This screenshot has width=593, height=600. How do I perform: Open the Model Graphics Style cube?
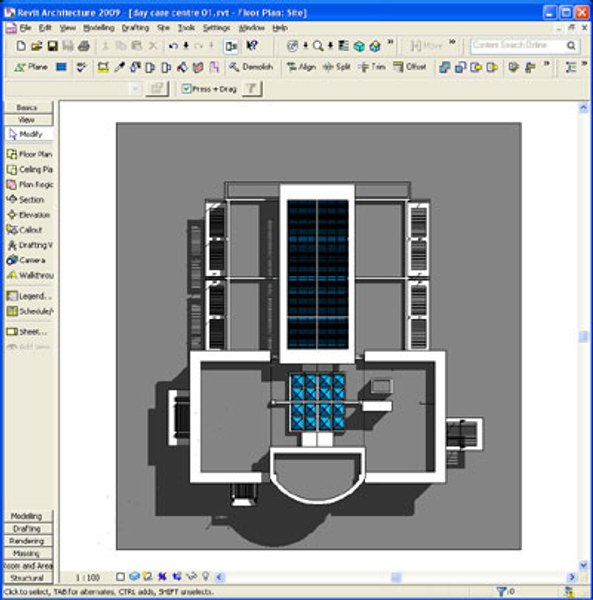coord(134,576)
